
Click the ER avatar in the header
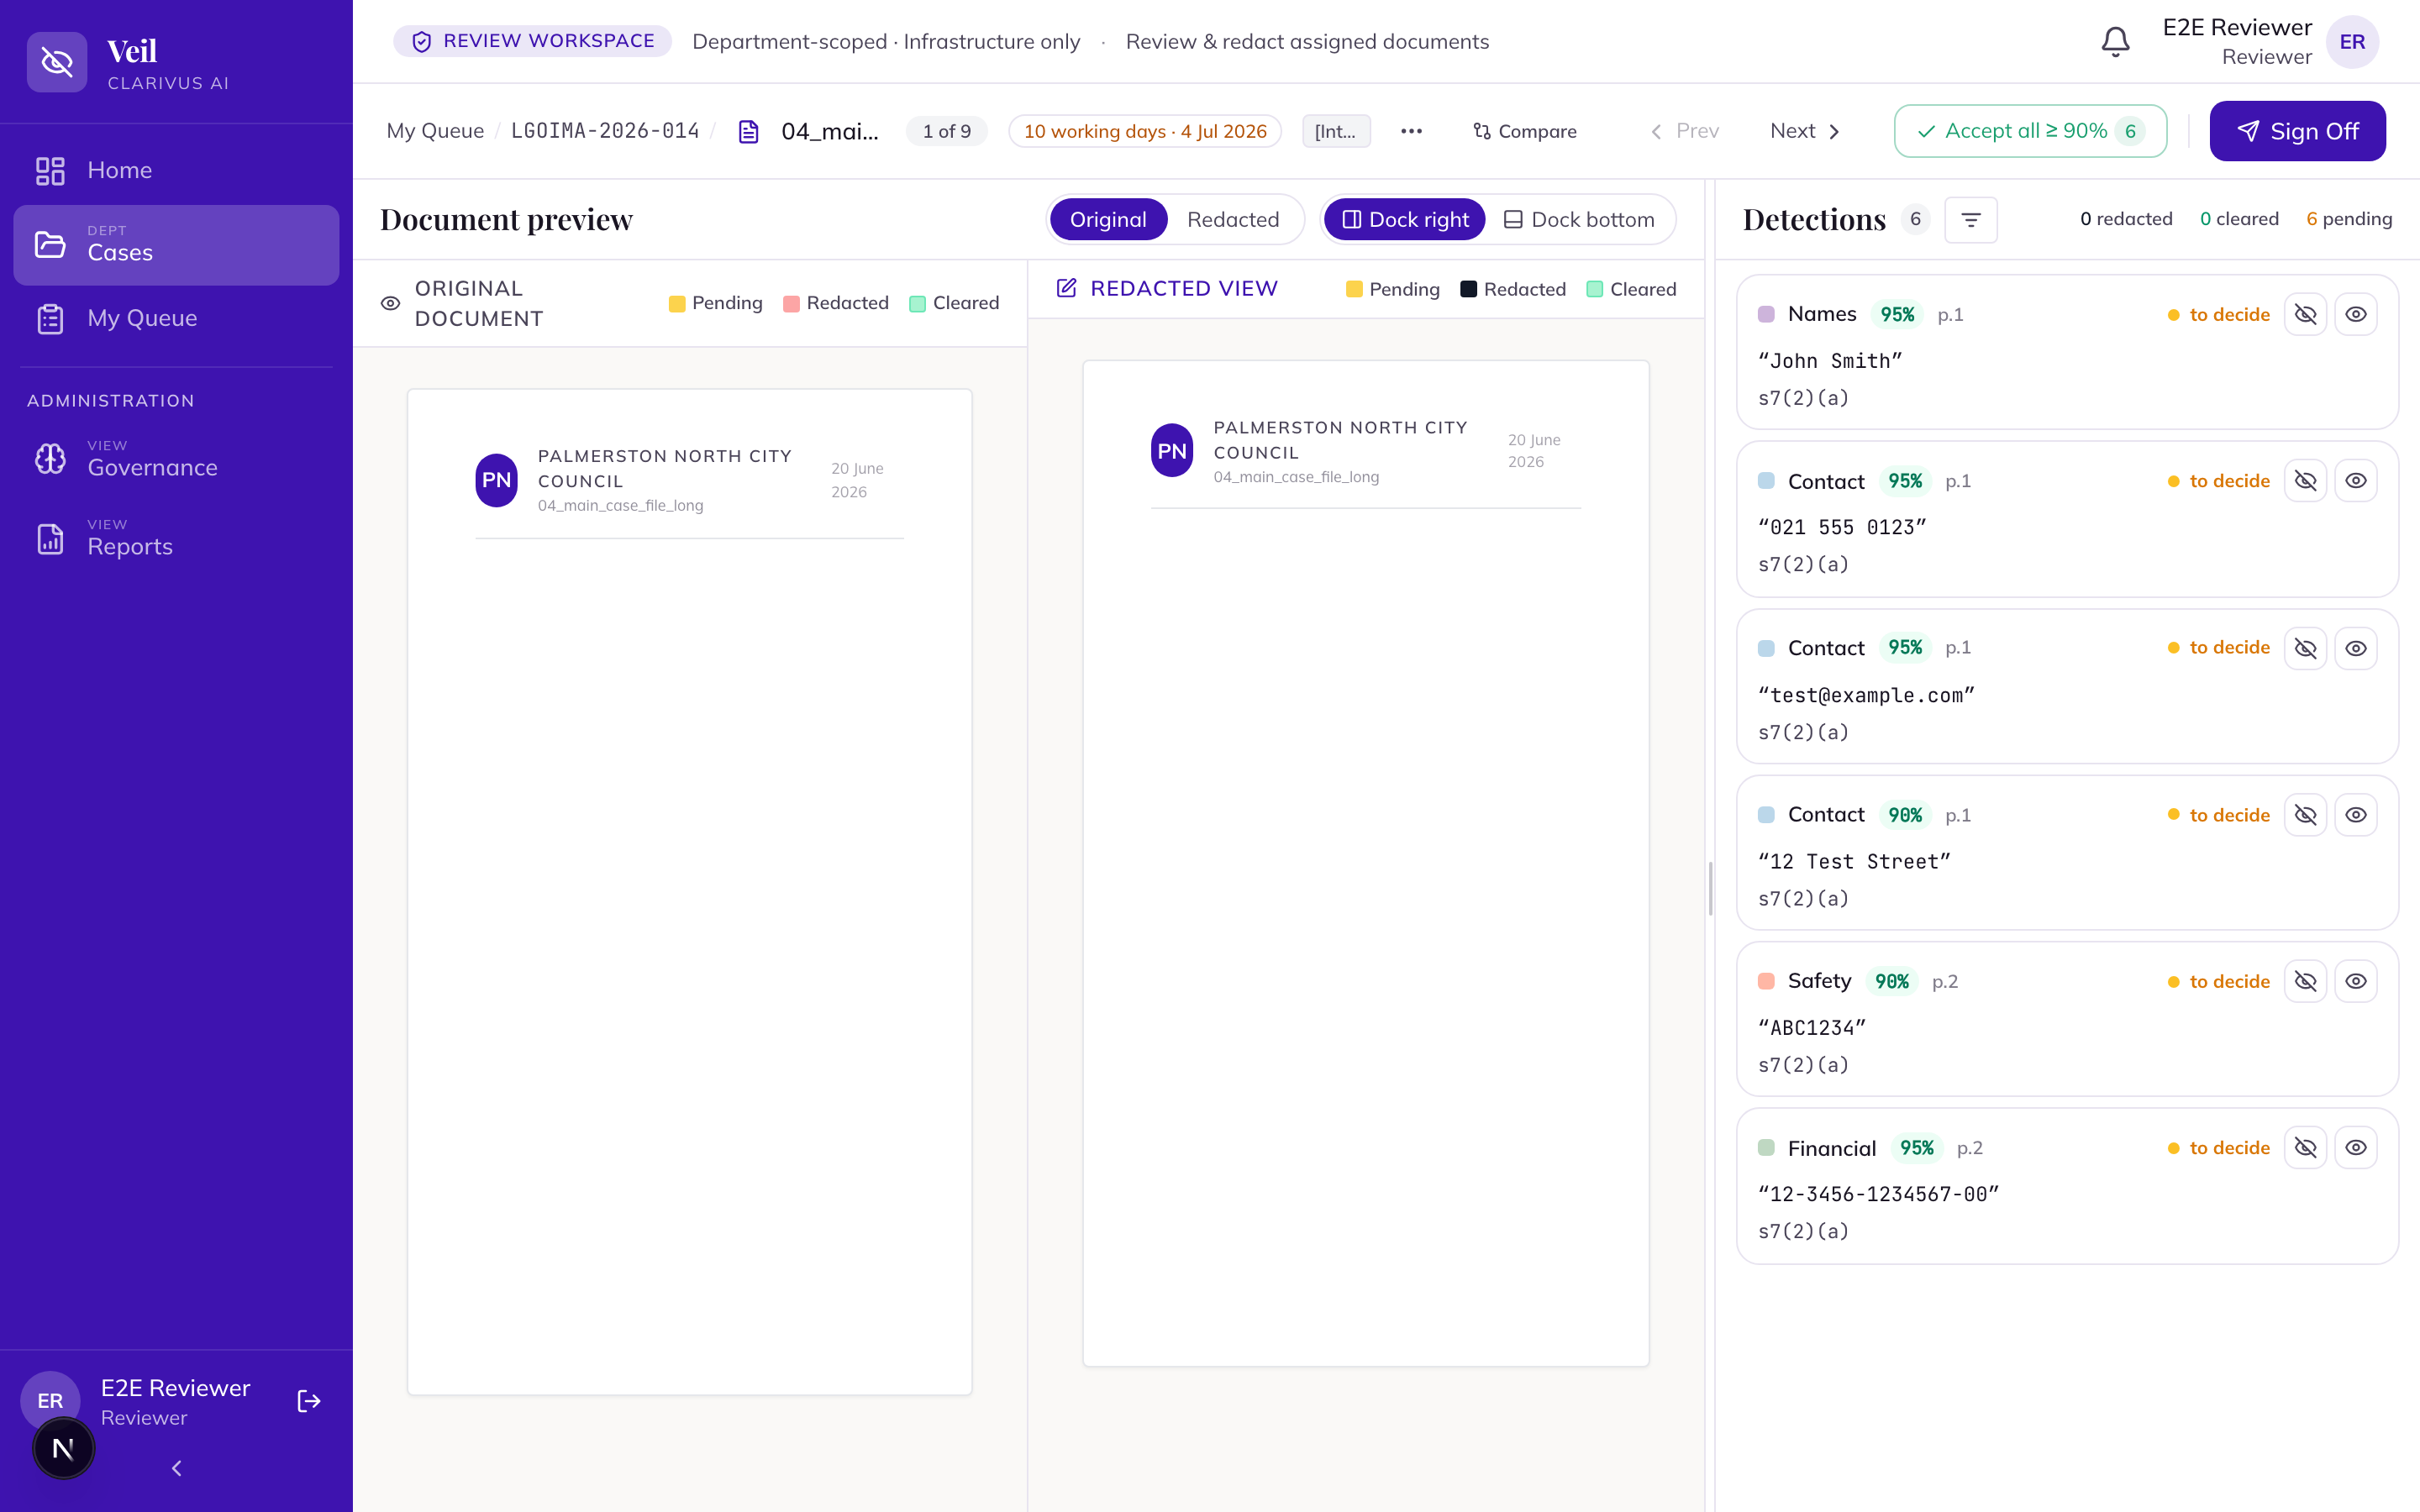(2352, 42)
